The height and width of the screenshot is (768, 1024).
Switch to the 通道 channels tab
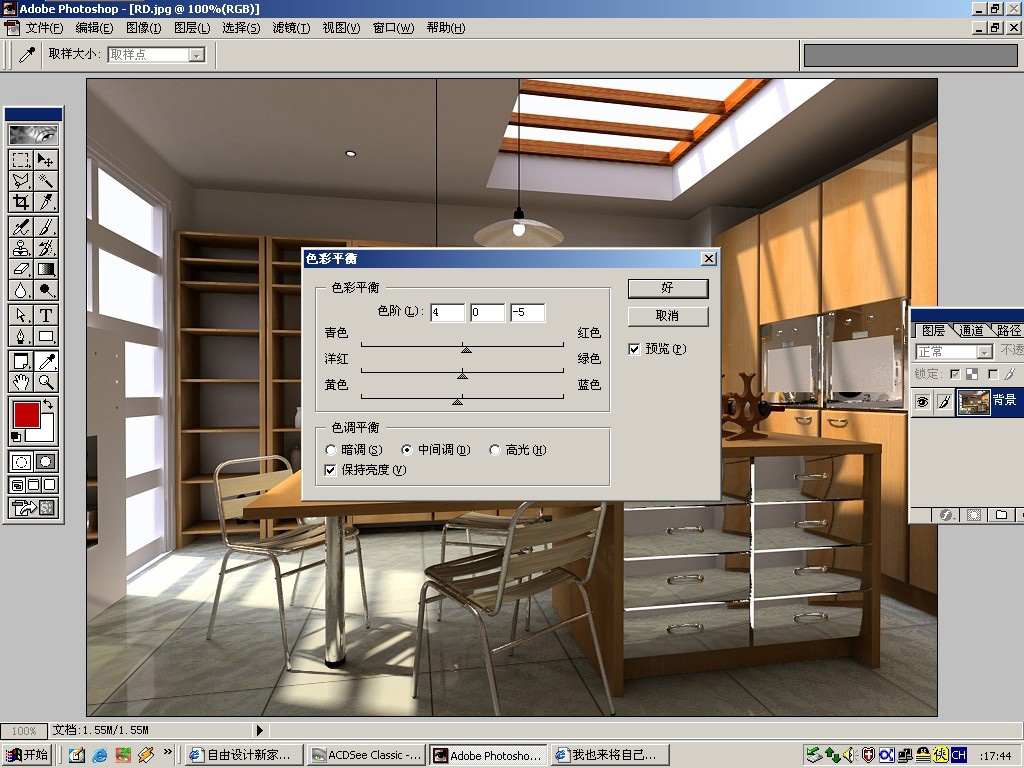[971, 330]
